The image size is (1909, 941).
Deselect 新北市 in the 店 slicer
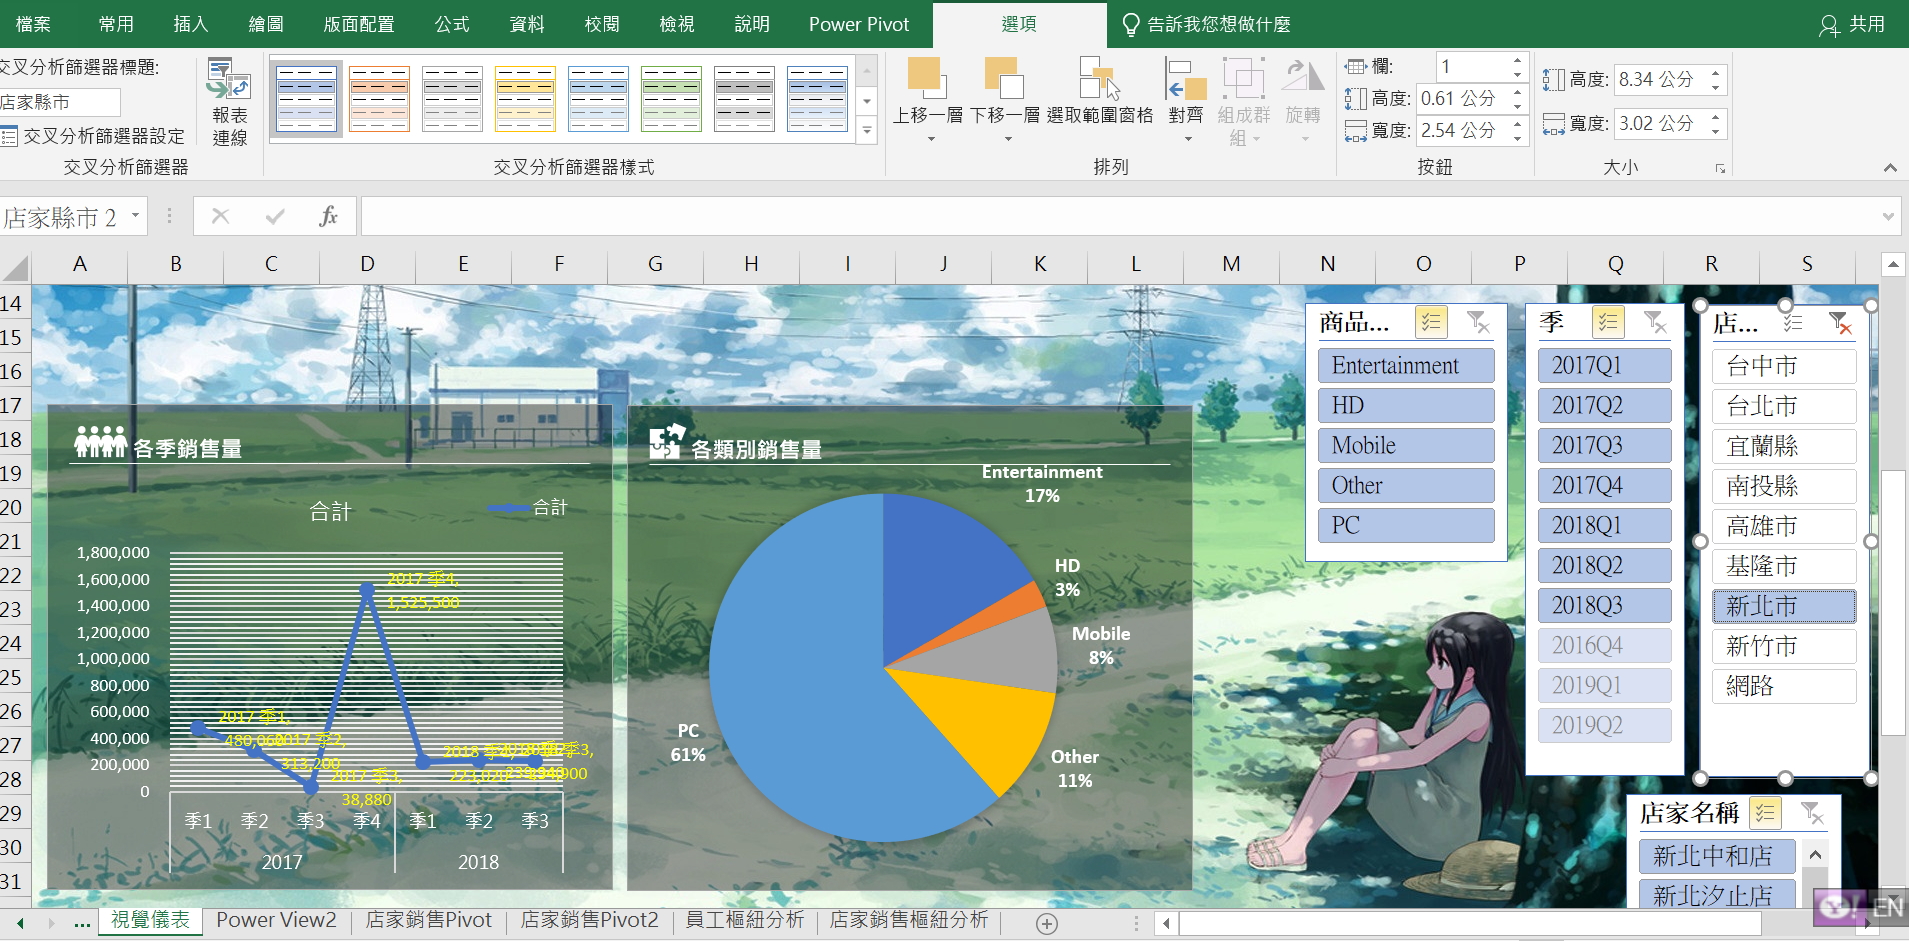1782,605
